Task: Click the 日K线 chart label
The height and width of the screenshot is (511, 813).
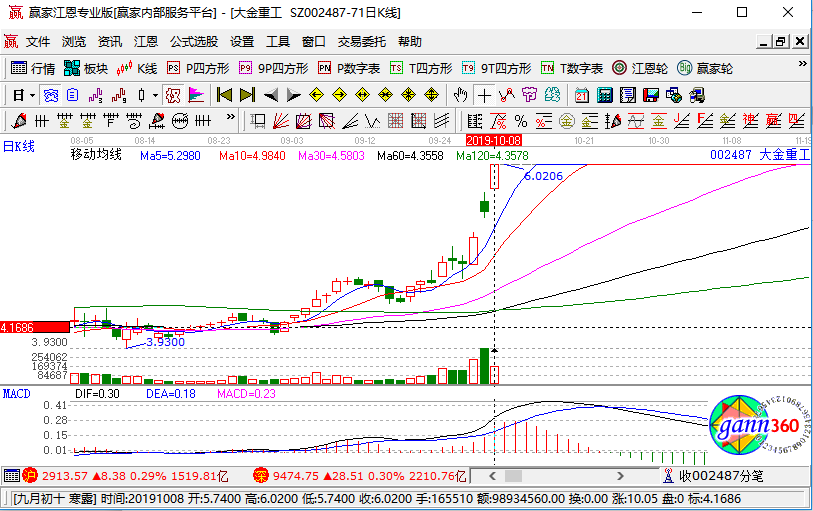Action: 19,147
